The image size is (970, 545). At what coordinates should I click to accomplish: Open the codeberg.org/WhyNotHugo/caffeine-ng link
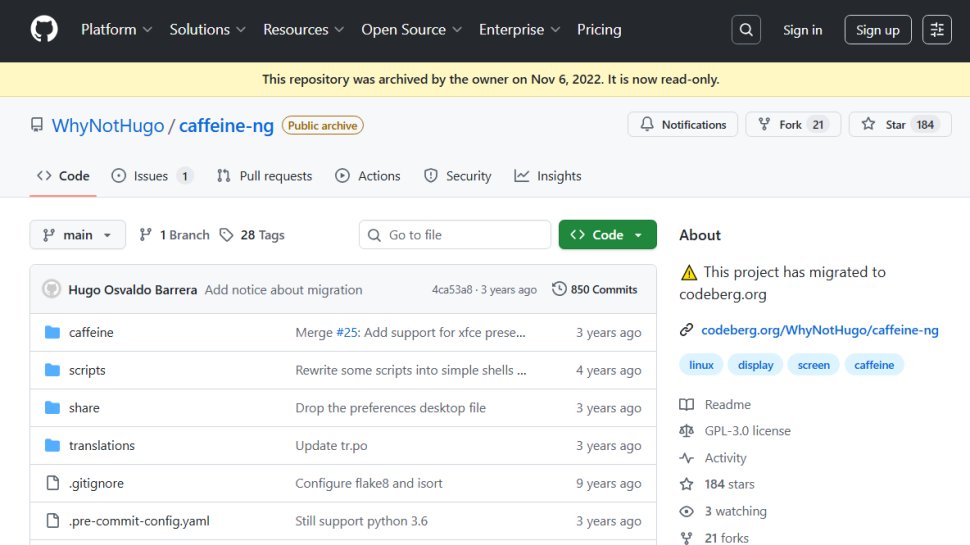tap(820, 330)
